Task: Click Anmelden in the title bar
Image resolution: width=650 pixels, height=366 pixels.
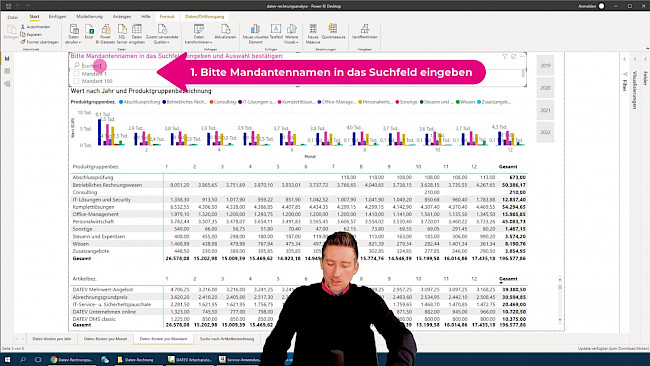Action: (x=587, y=6)
